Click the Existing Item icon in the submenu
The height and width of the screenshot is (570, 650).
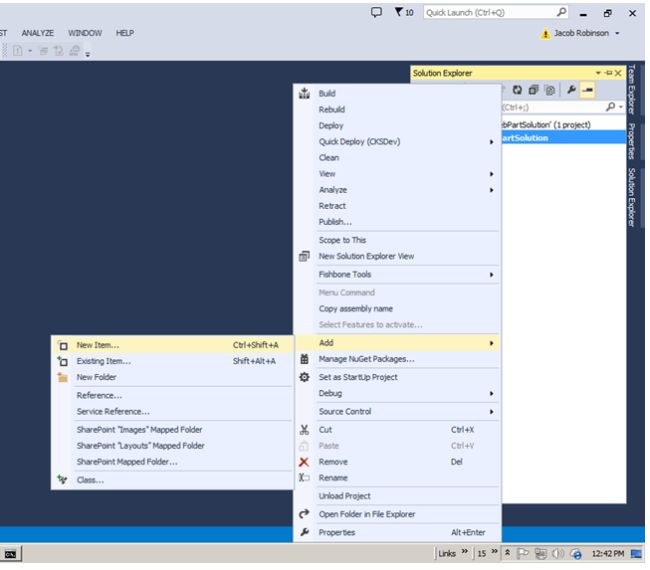point(63,361)
